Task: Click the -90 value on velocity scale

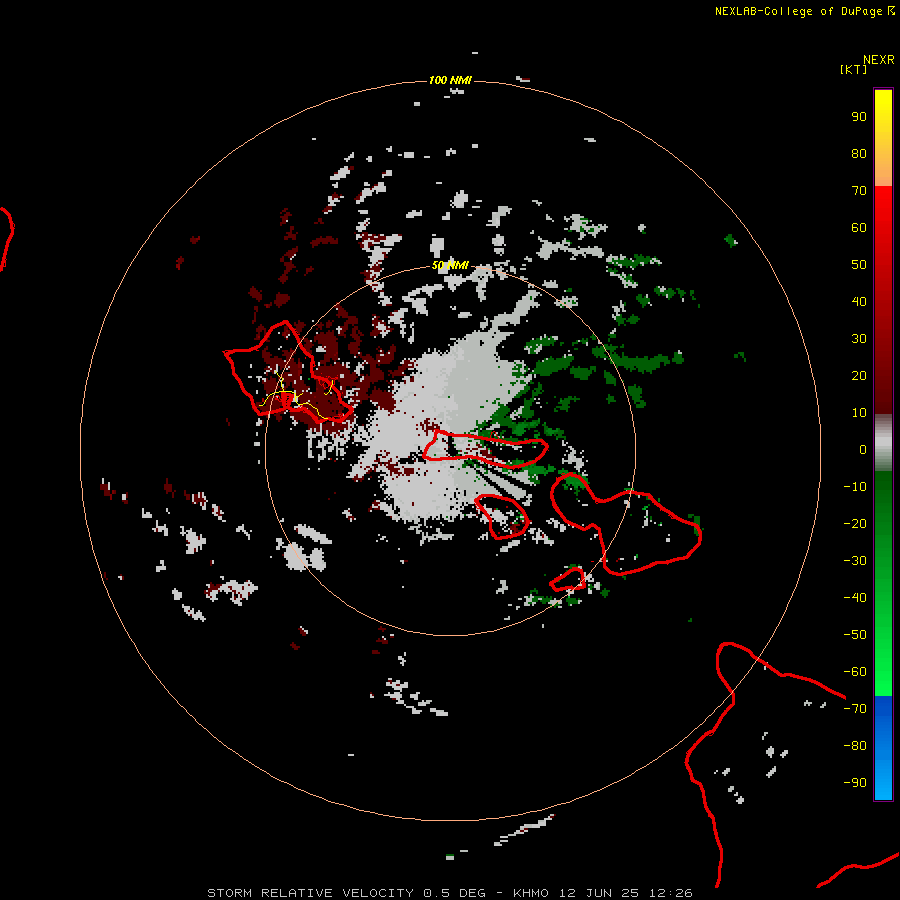Action: point(855,783)
